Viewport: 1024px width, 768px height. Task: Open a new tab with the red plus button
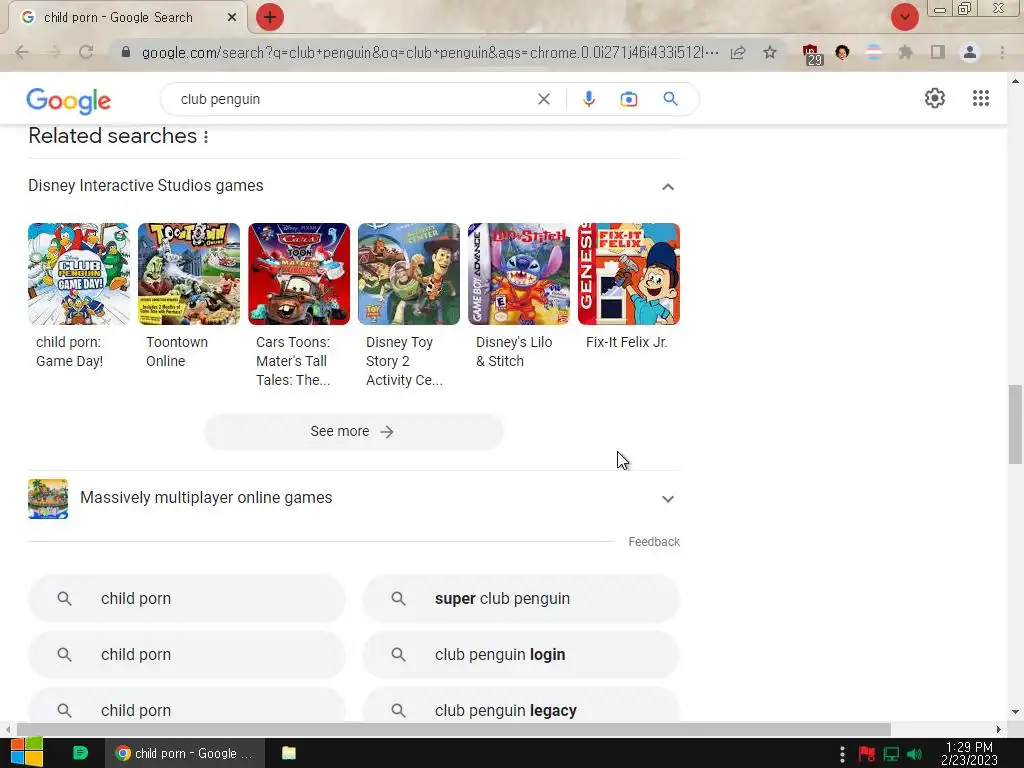[x=270, y=17]
